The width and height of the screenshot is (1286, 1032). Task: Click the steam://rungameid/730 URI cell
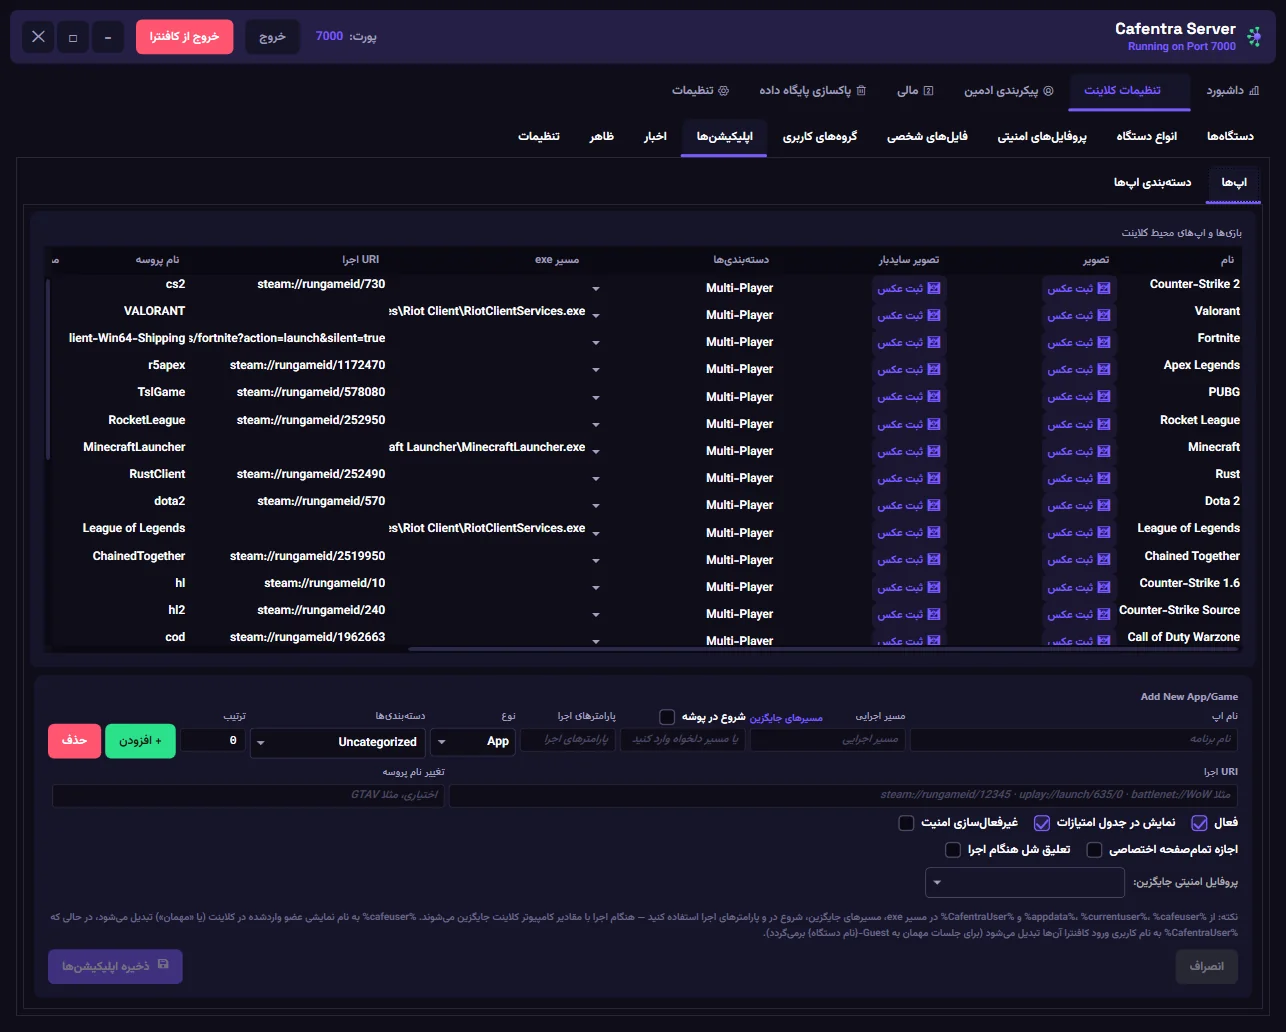click(321, 285)
